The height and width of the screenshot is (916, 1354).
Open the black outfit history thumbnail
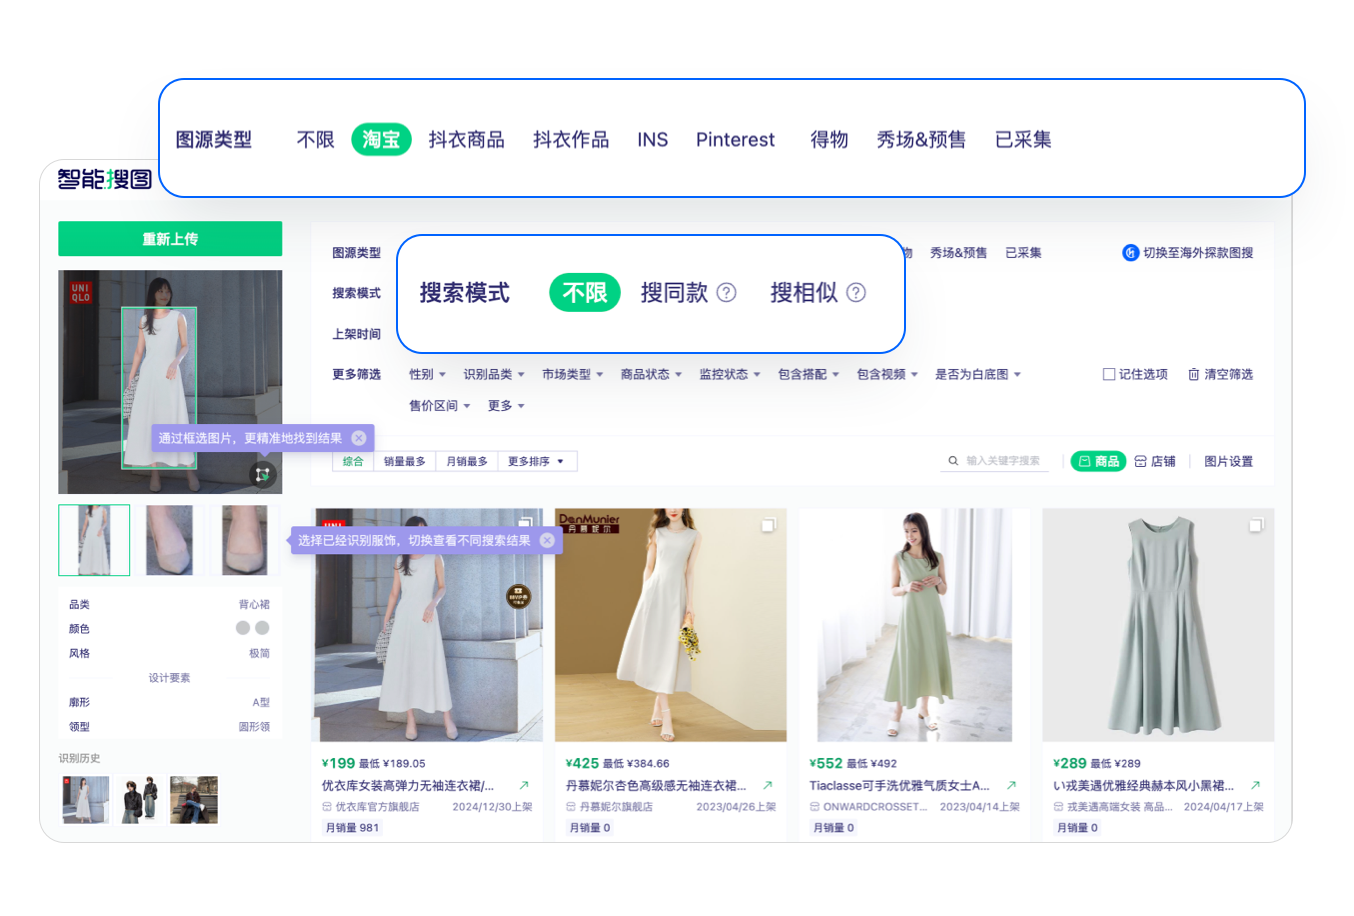click(139, 799)
